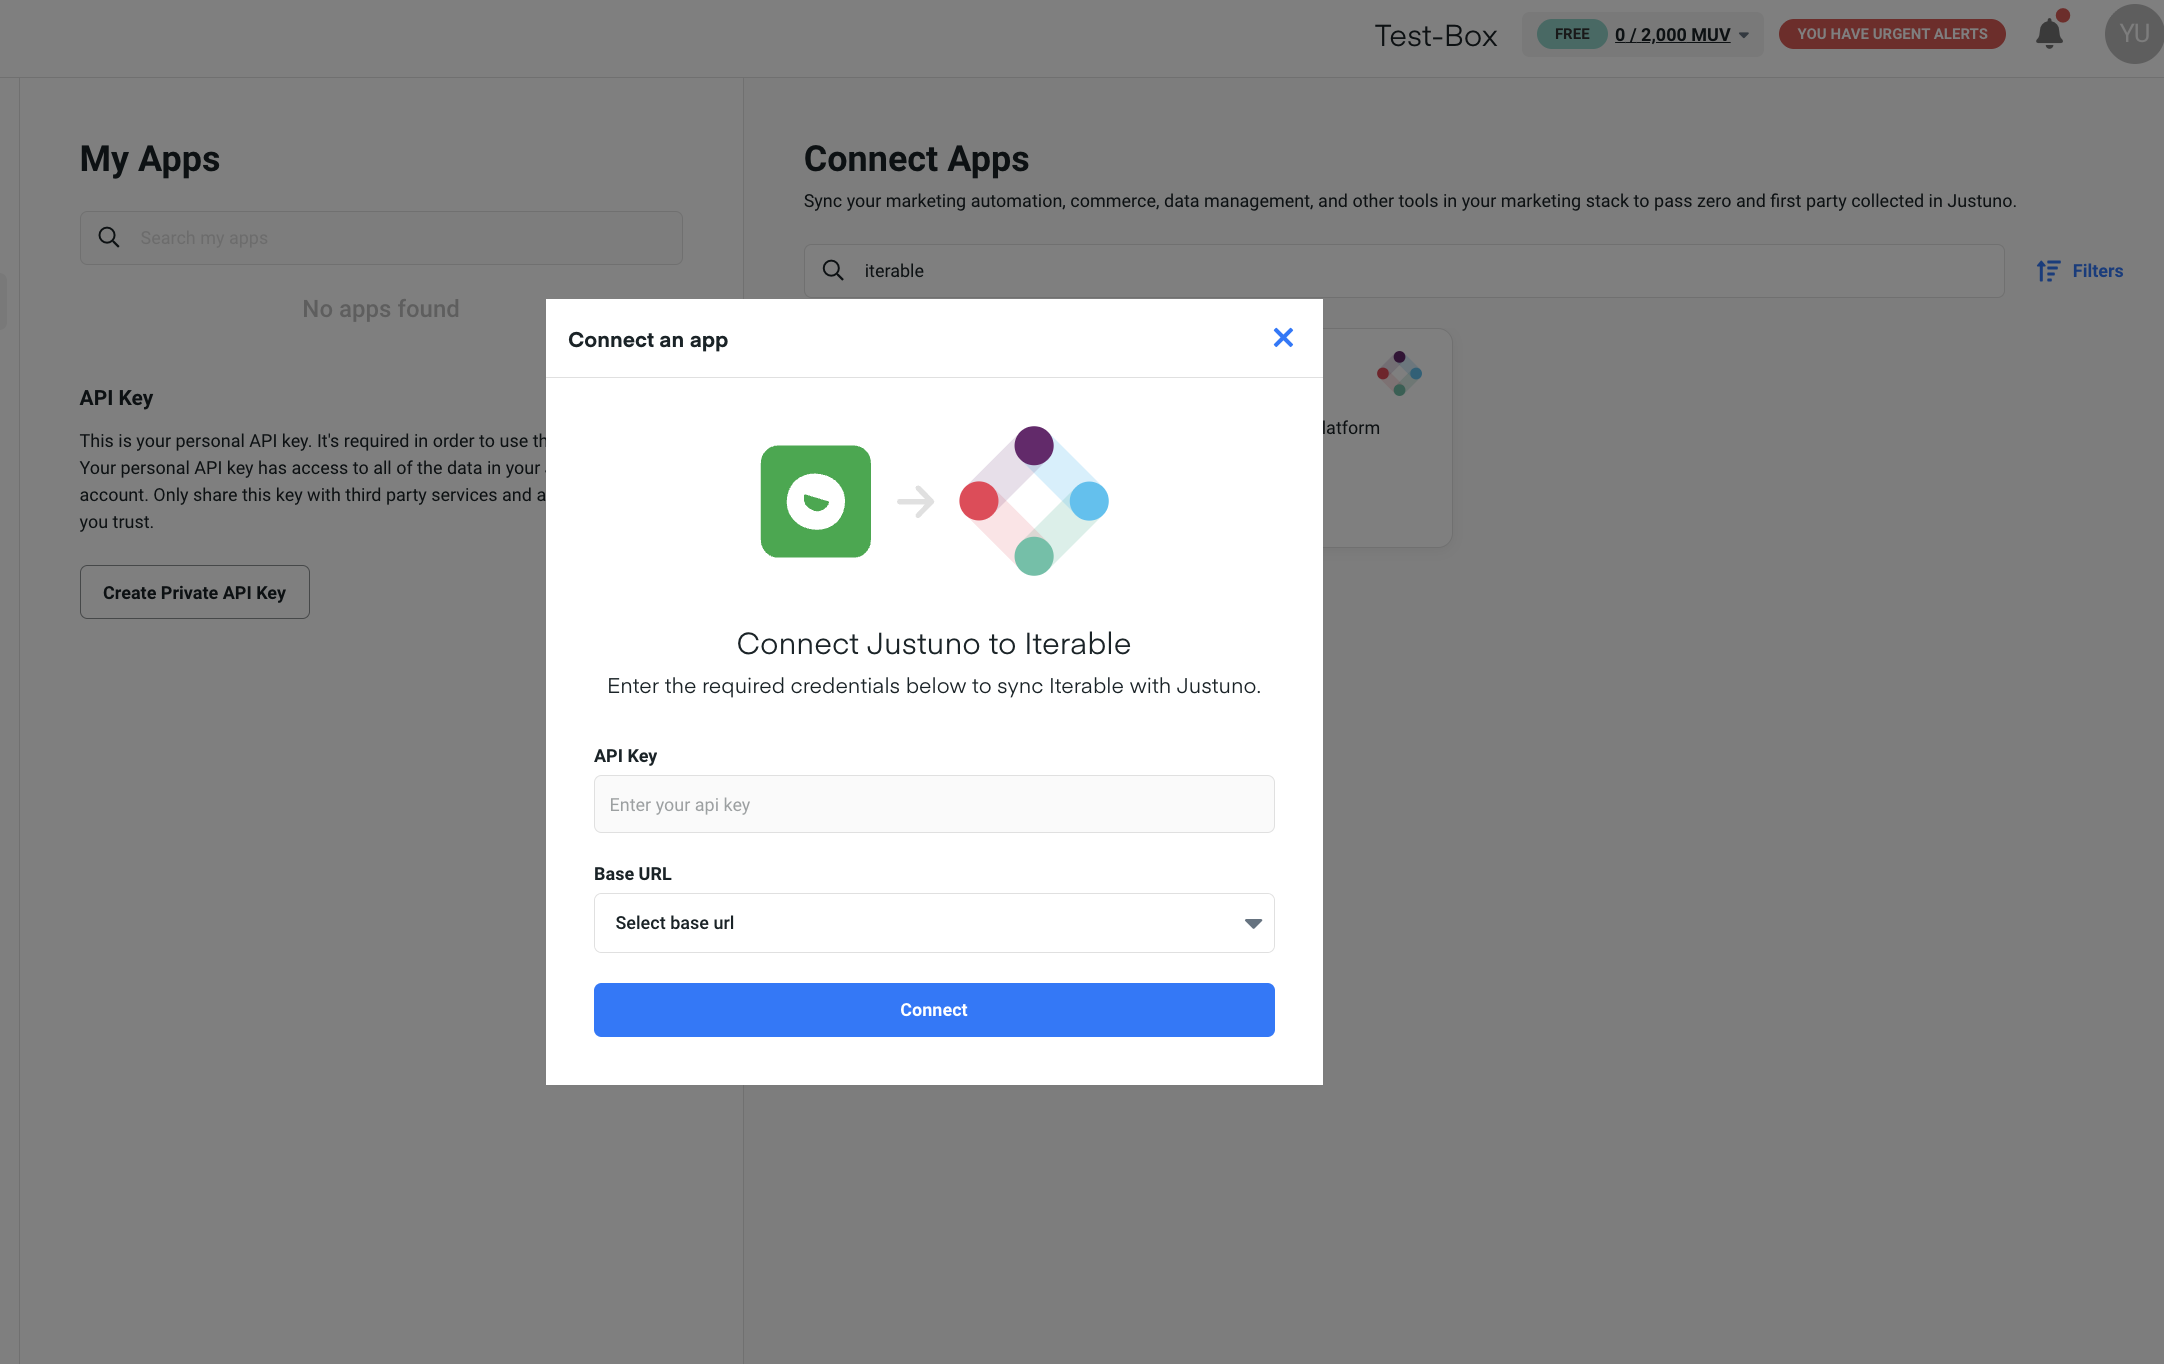
Task: Click Create Private API Key button
Action: click(195, 592)
